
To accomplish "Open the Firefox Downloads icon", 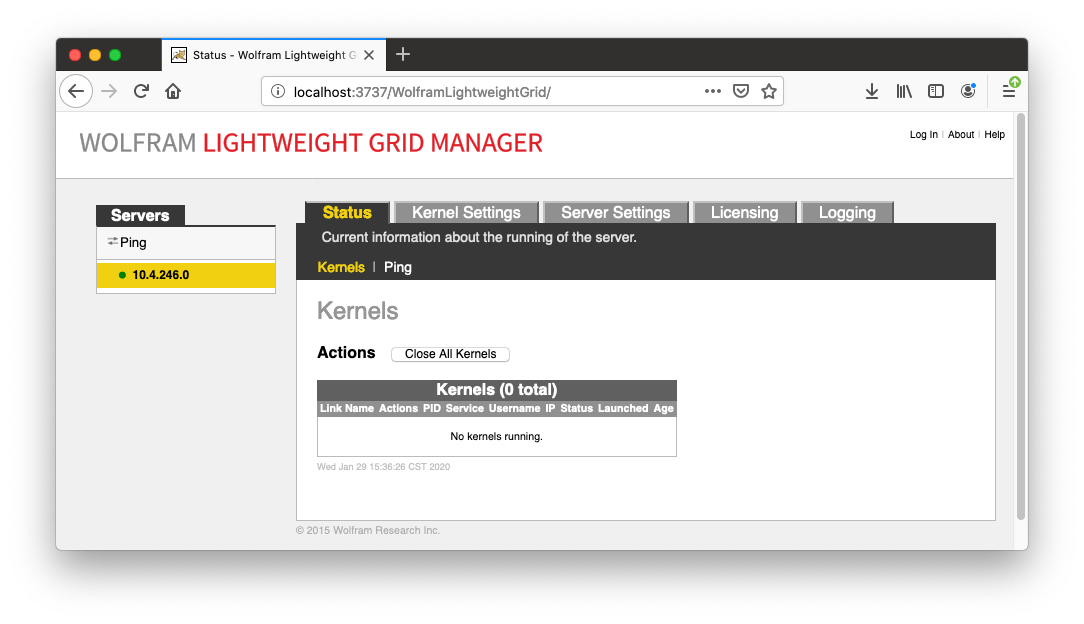I will (x=871, y=91).
